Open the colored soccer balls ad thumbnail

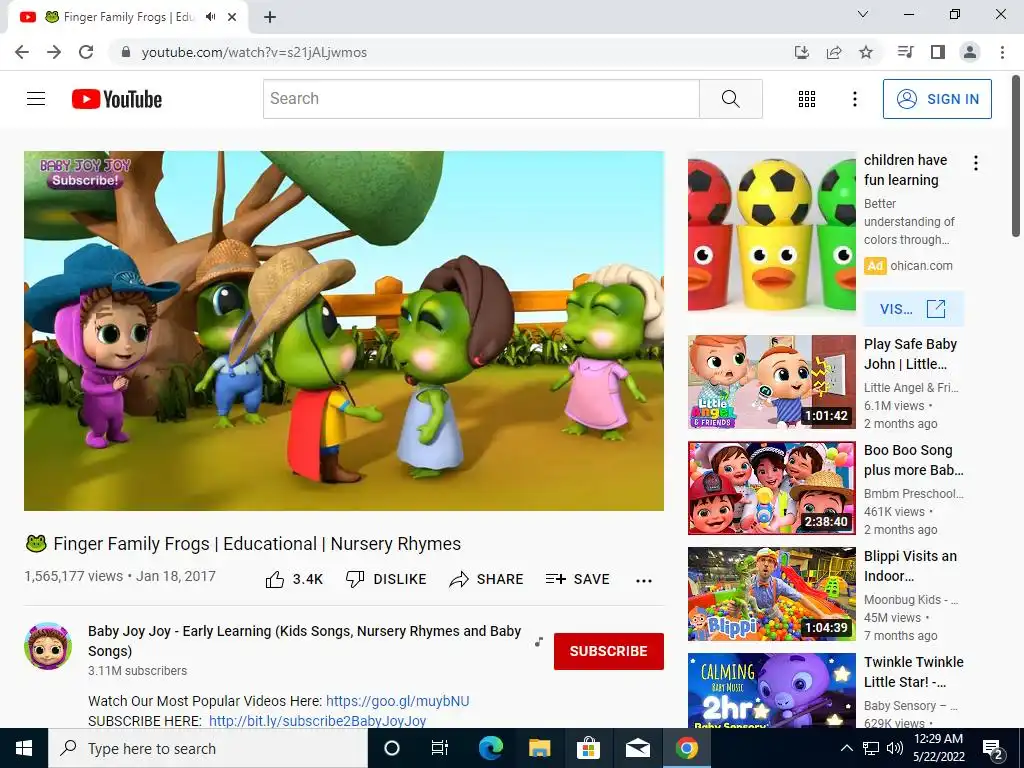point(771,233)
